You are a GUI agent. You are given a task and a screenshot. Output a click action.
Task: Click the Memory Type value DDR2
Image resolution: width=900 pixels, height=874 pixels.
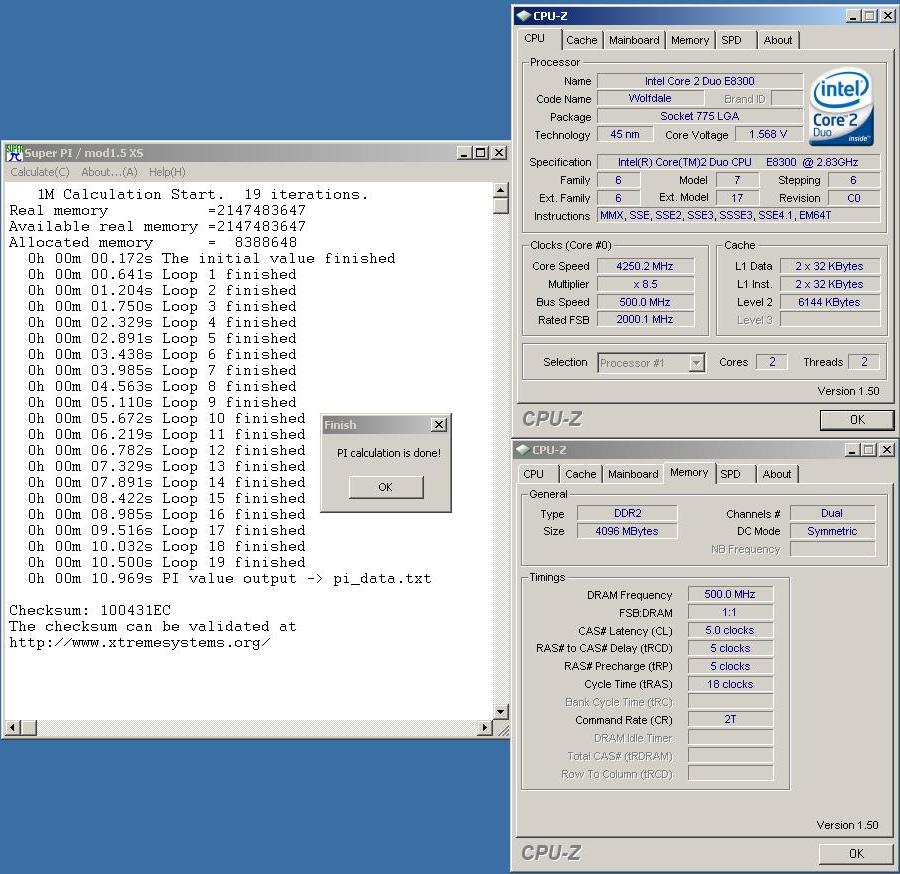coord(627,513)
